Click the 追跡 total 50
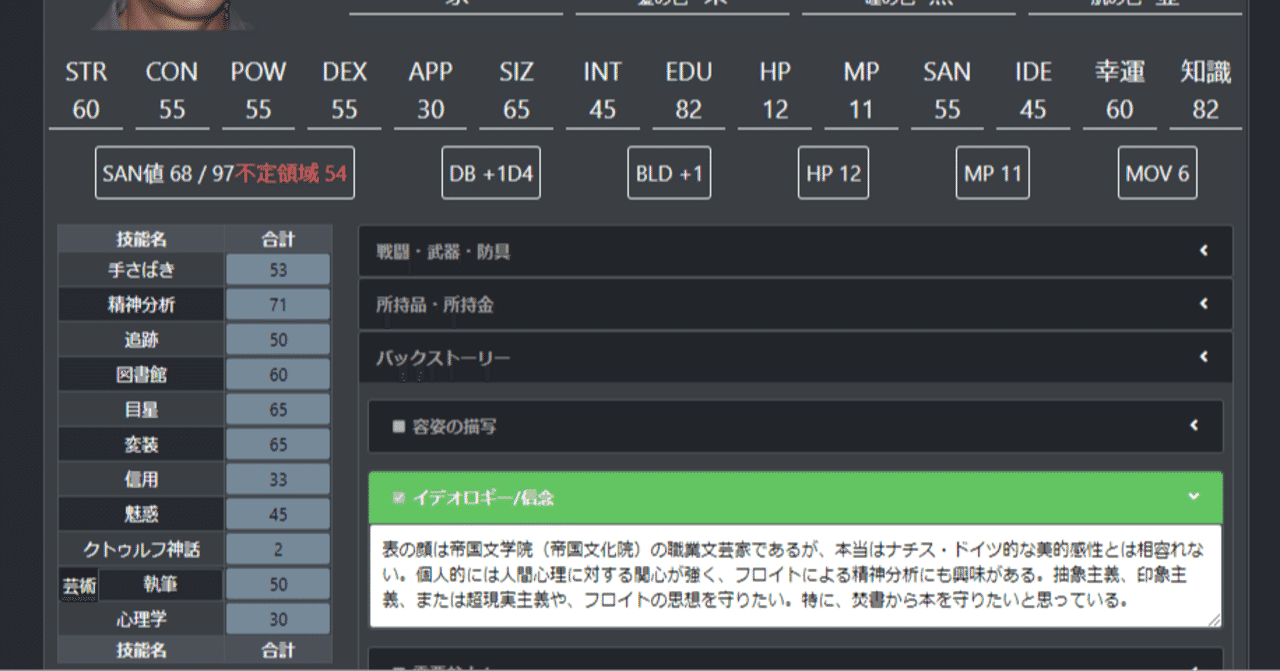This screenshot has height=671, width=1280. 278,340
